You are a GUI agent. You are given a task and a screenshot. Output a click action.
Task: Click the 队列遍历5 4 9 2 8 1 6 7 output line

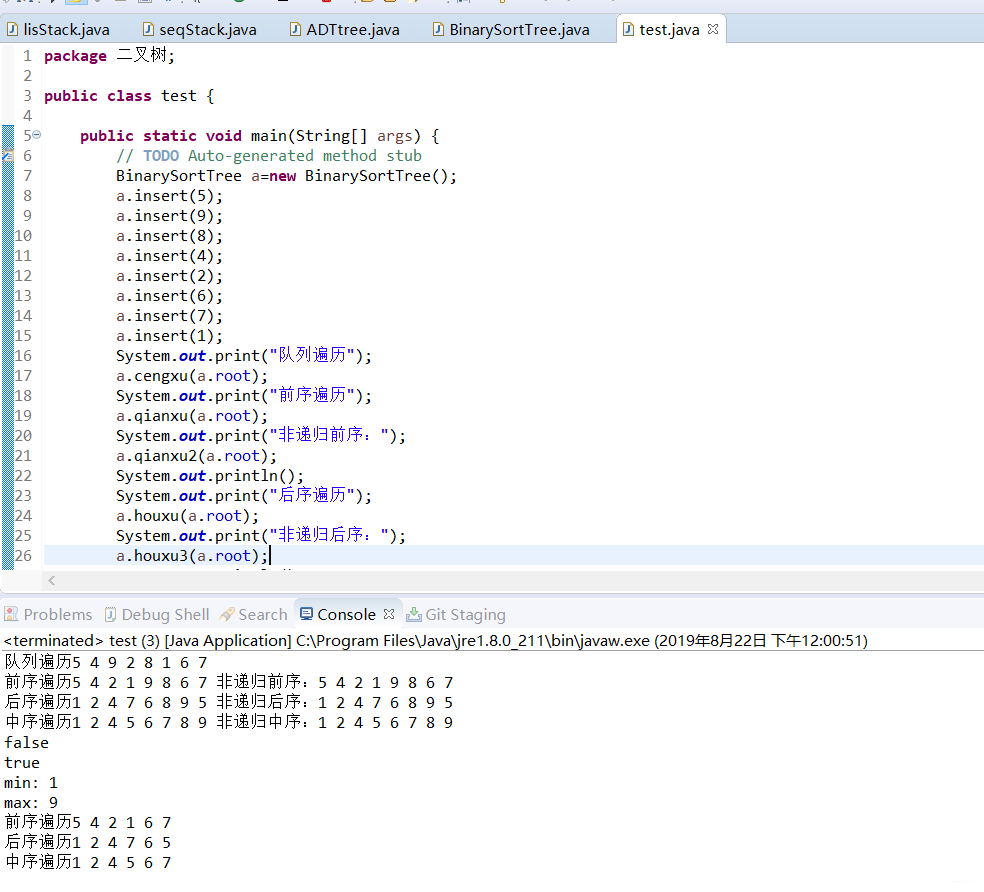(x=106, y=662)
